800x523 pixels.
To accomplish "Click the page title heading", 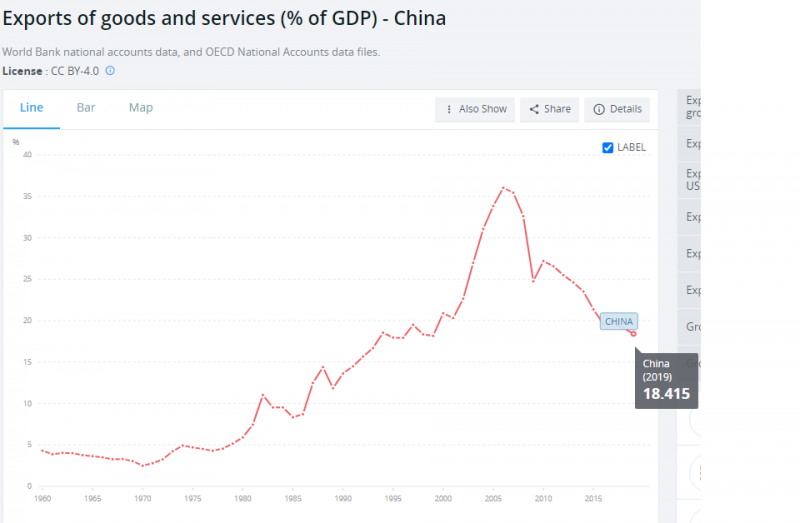I will tap(225, 19).
